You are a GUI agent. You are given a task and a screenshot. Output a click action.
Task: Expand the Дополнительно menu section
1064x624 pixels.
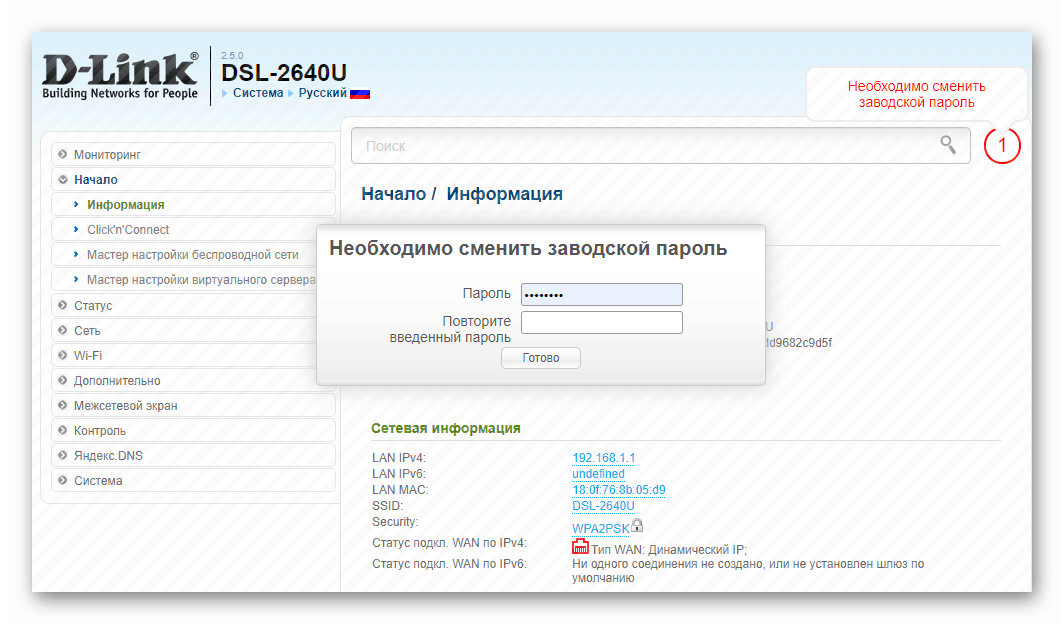pos(193,381)
